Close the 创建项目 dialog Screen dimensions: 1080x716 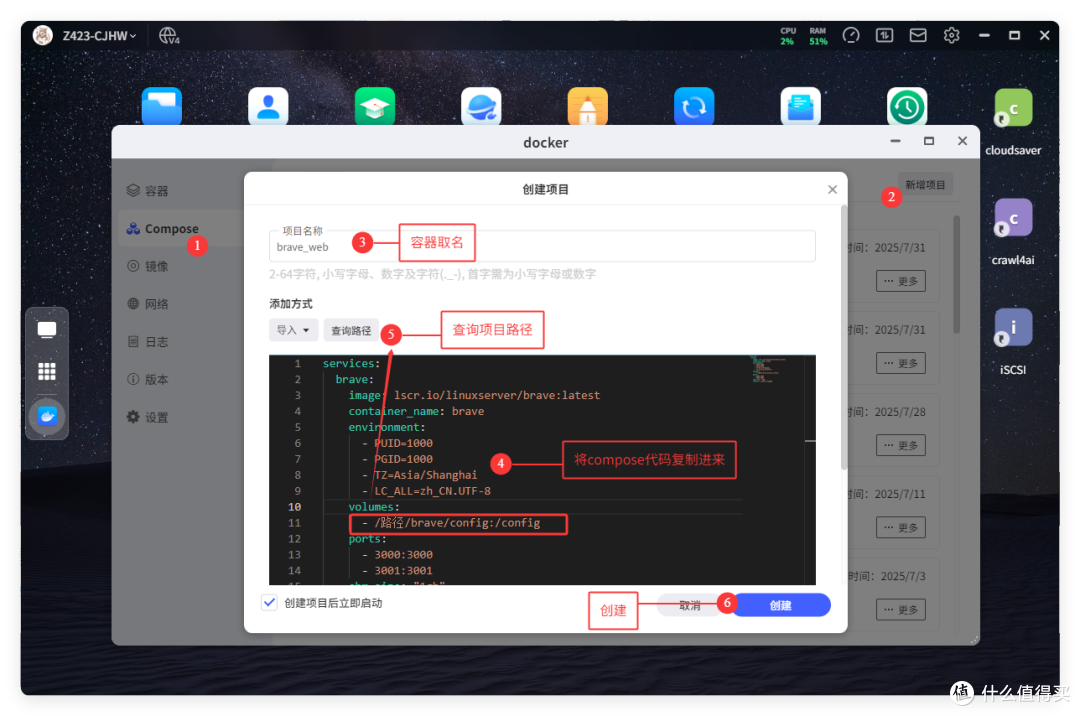pyautogui.click(x=832, y=189)
